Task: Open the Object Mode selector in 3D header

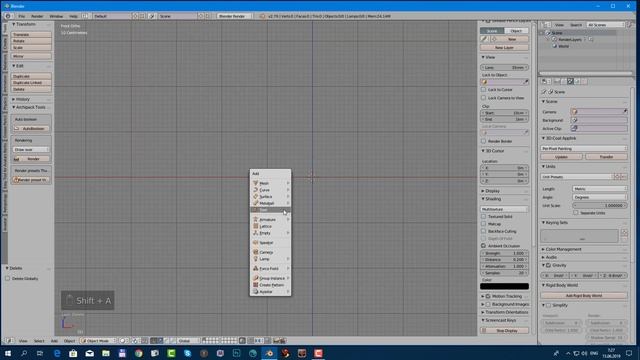Action: tap(98, 340)
